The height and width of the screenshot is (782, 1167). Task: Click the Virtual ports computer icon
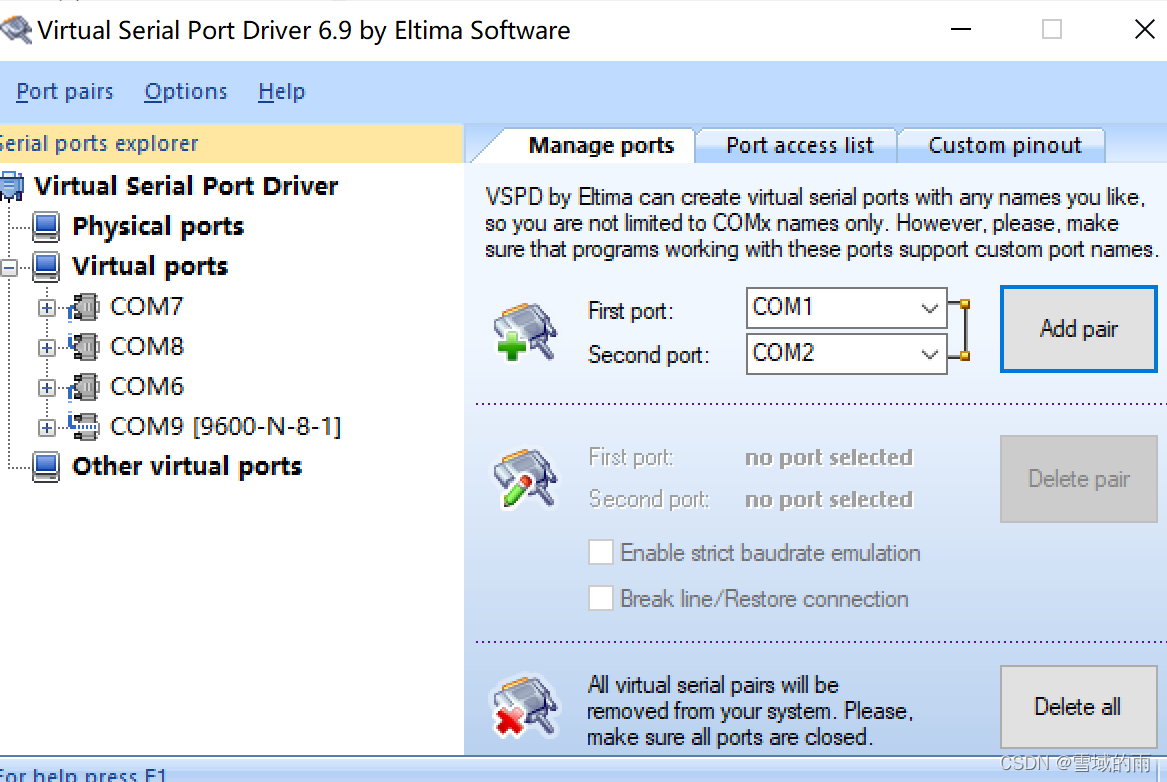pyautogui.click(x=46, y=266)
